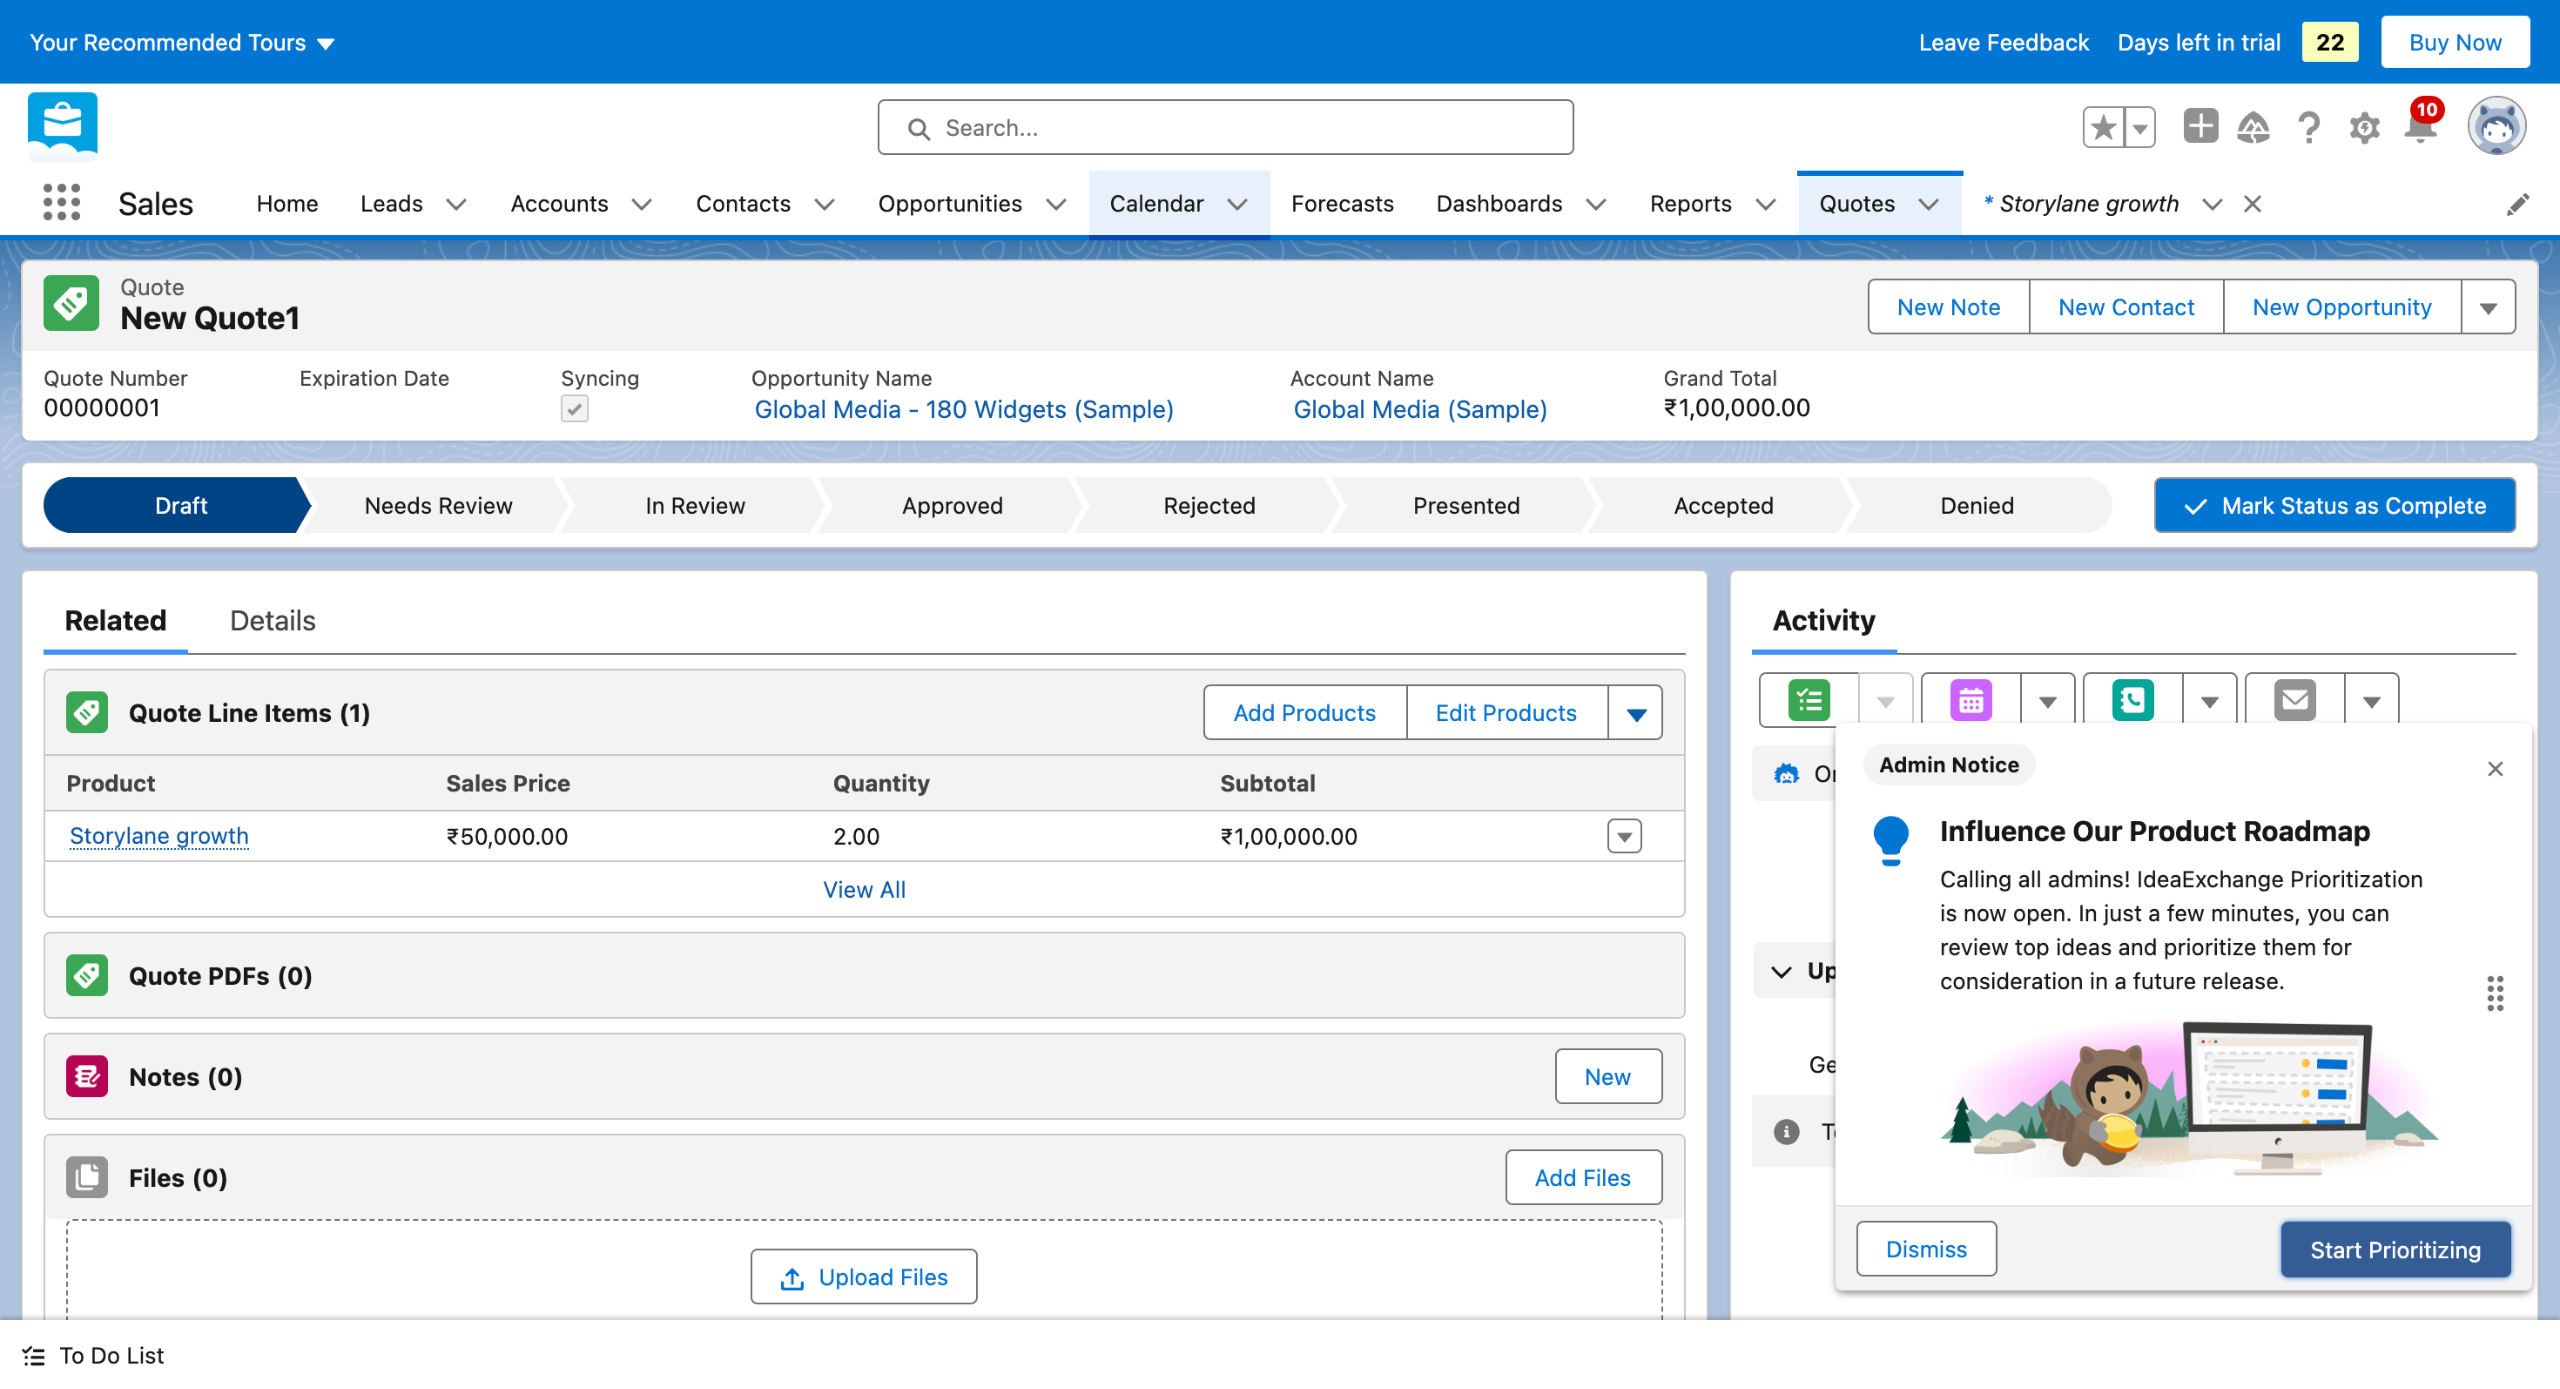Click the pencil icon to edit navigation
This screenshot has height=1389, width=2560.
2518,204
